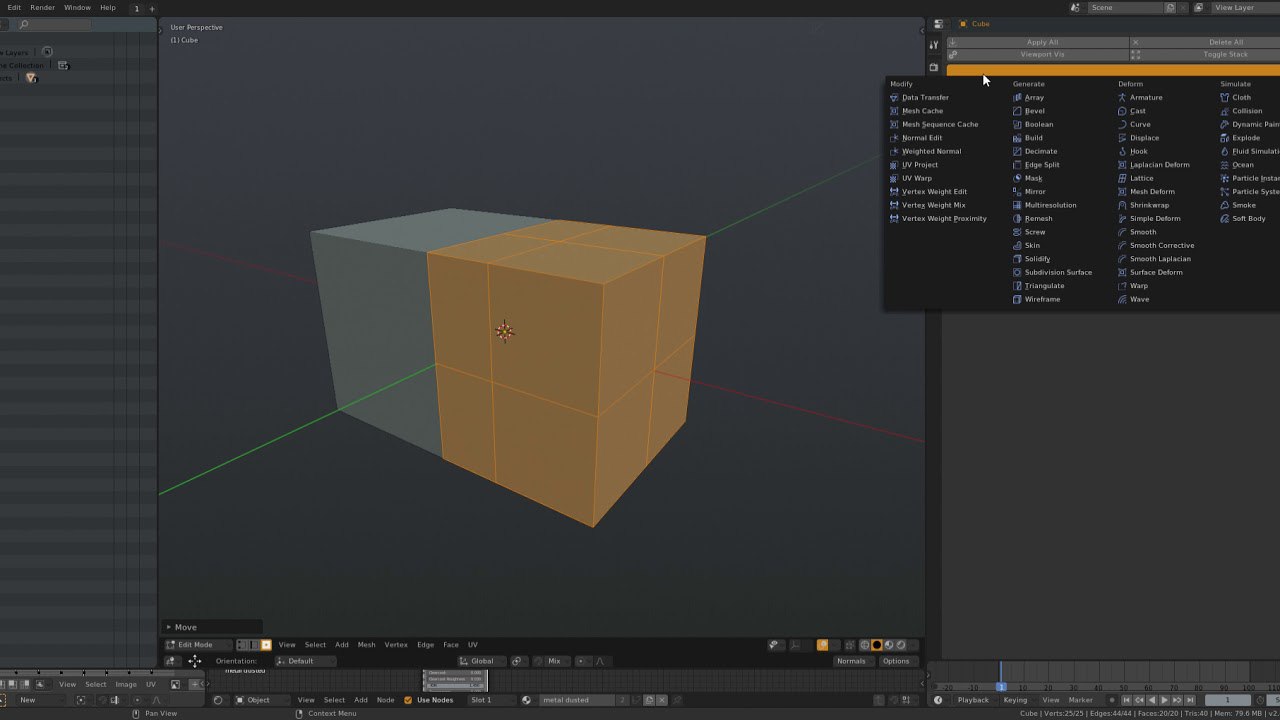The width and height of the screenshot is (1280, 720).
Task: Click the Apply All button
Action: pyautogui.click(x=1041, y=42)
